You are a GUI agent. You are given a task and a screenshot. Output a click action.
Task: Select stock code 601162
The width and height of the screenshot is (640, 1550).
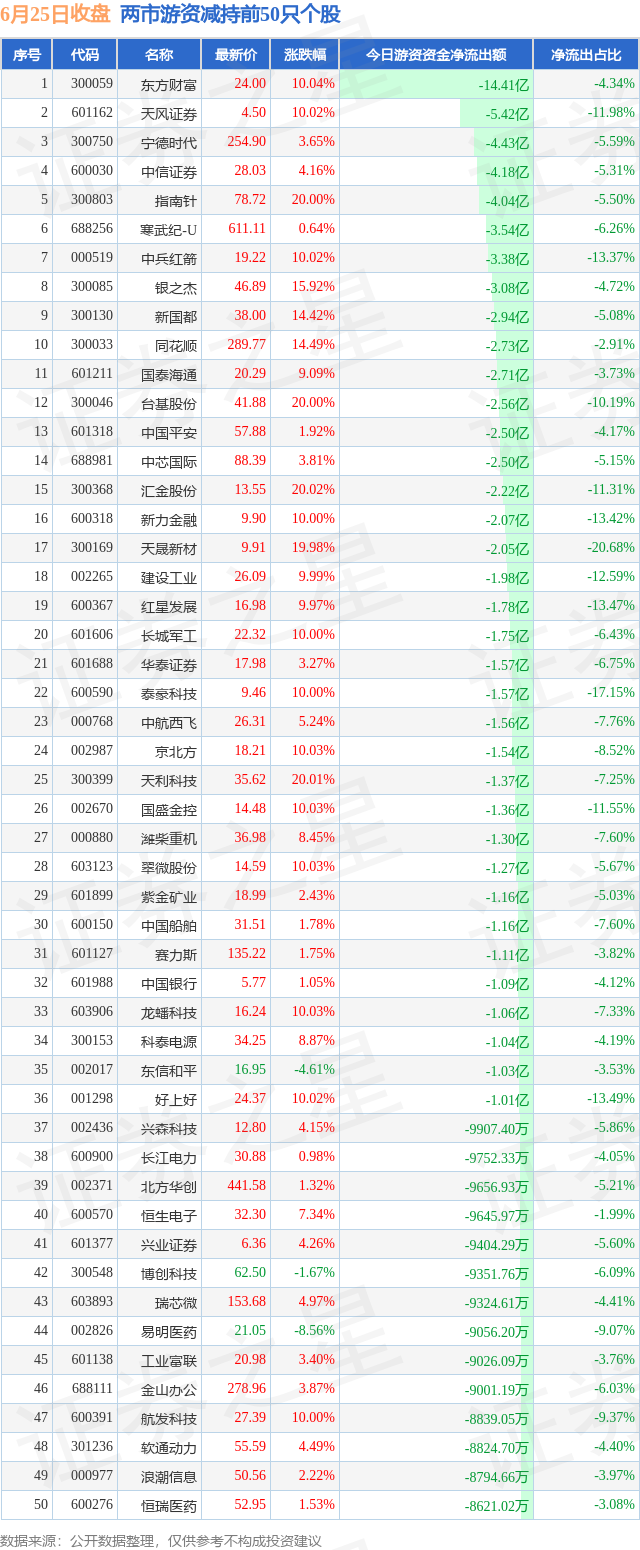click(x=91, y=114)
